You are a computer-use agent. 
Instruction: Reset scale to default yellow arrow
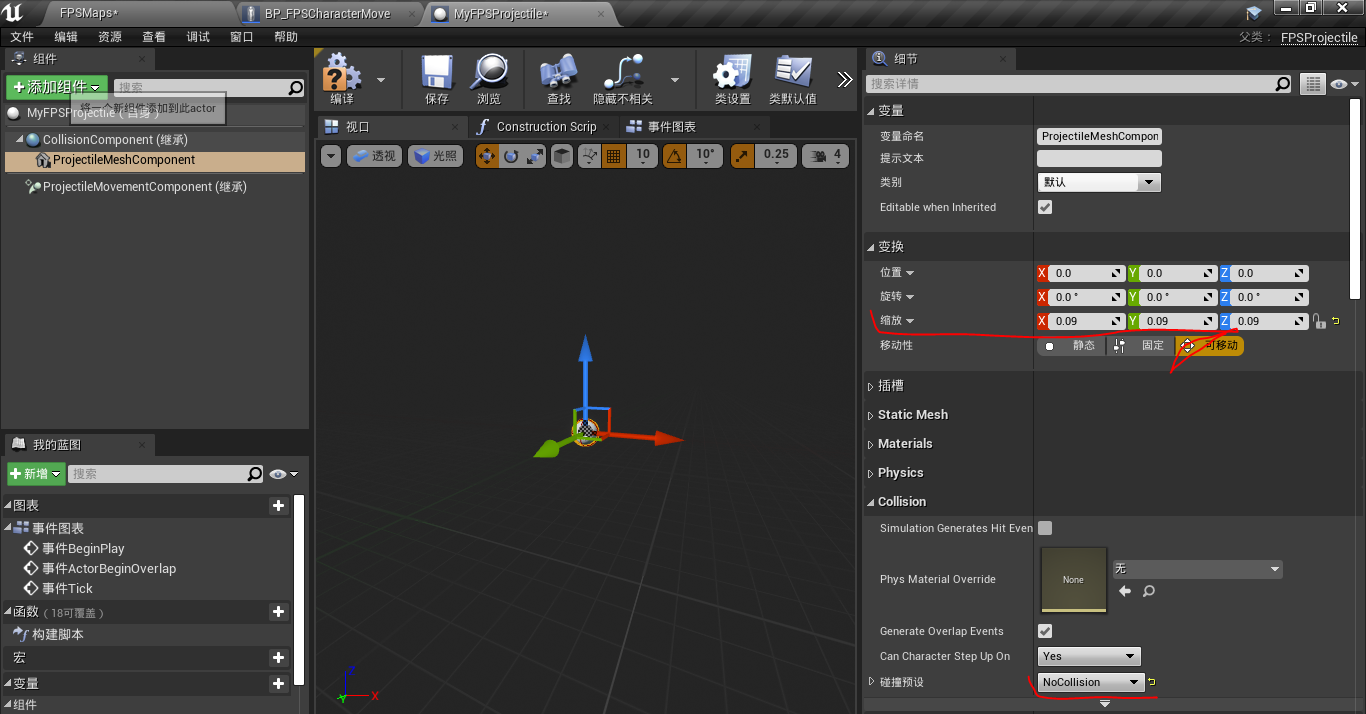click(1335, 321)
